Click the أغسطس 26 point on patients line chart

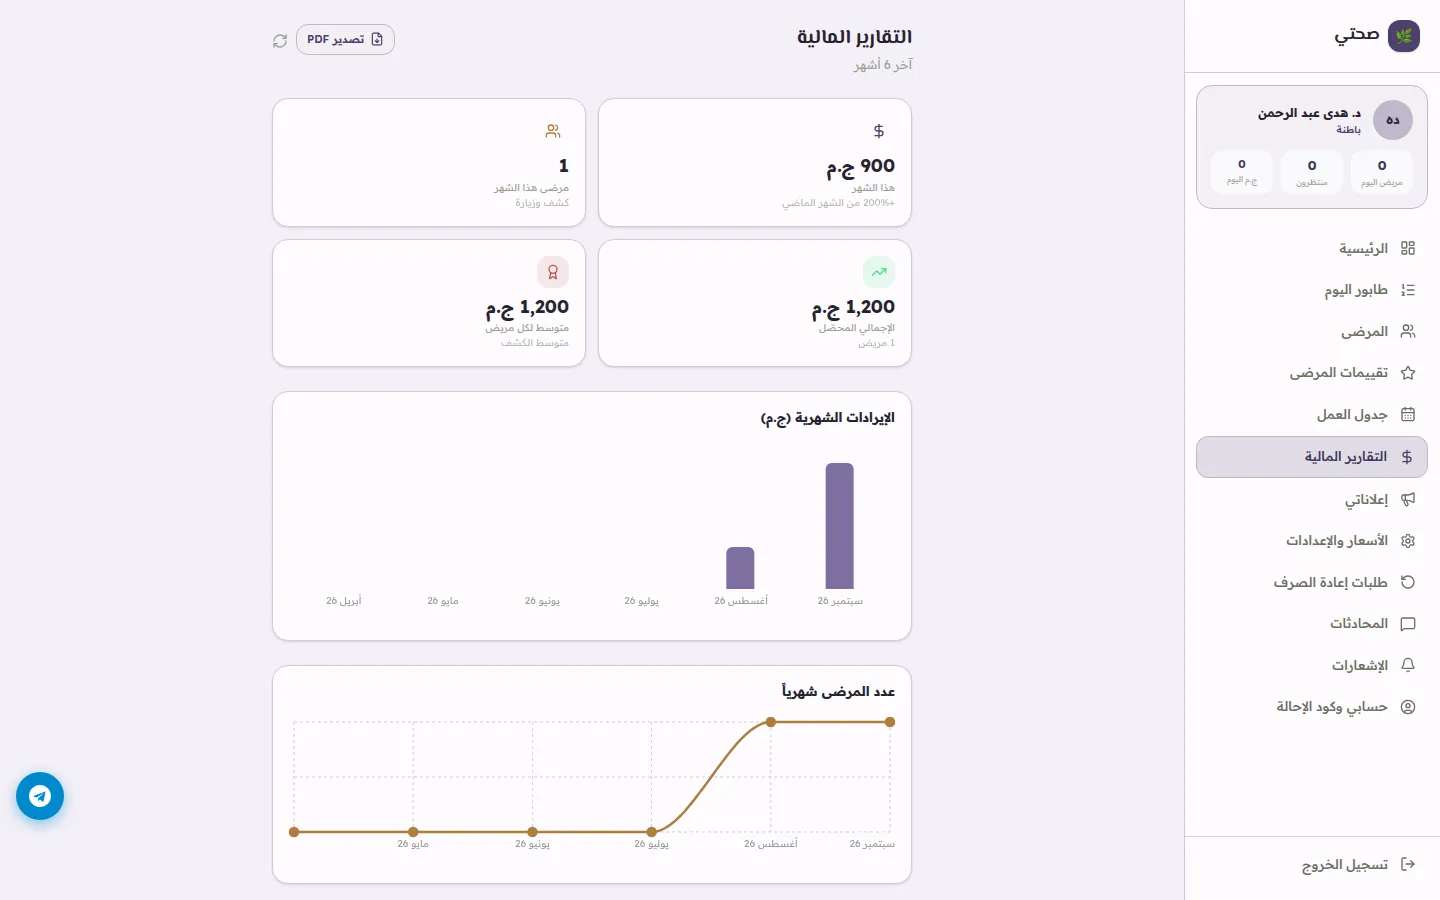click(771, 722)
